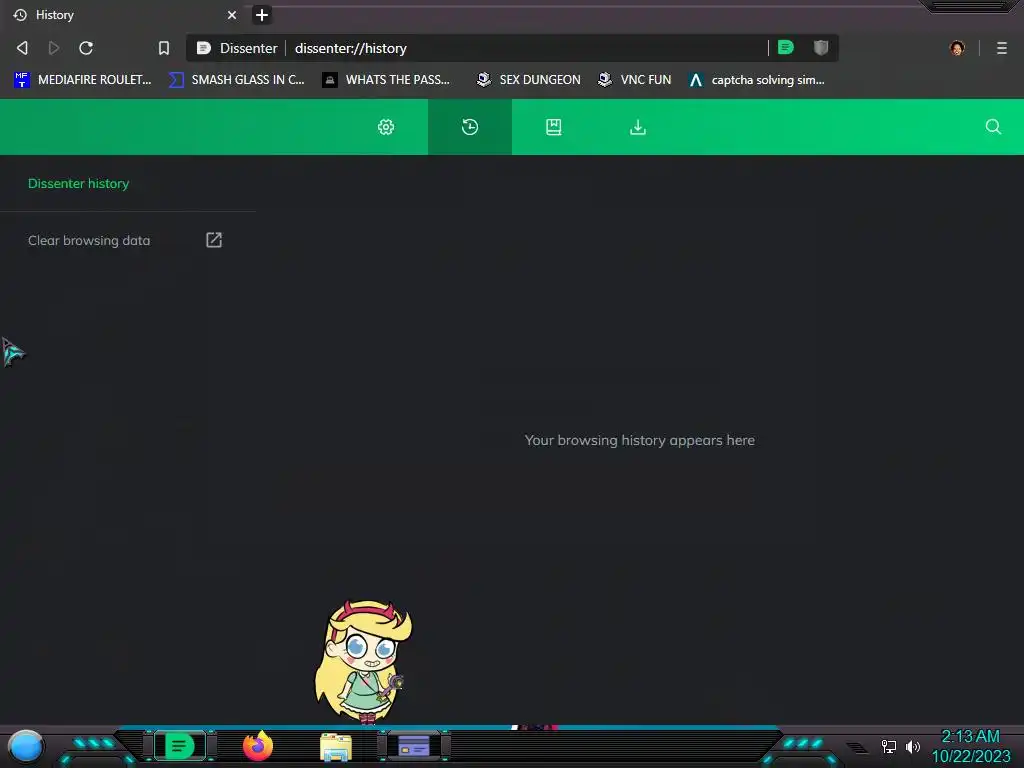1024x768 pixels.
Task: Select Dissenter history in sidebar
Action: coord(78,184)
